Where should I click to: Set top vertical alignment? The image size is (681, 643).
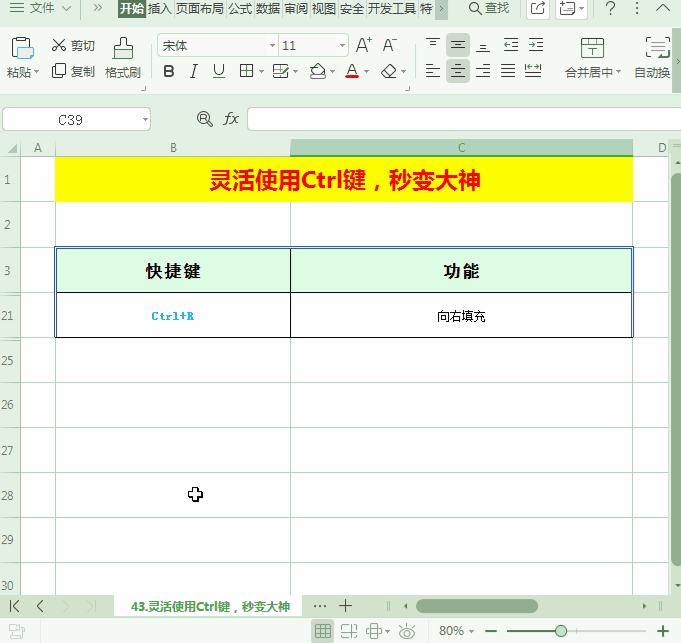433,45
